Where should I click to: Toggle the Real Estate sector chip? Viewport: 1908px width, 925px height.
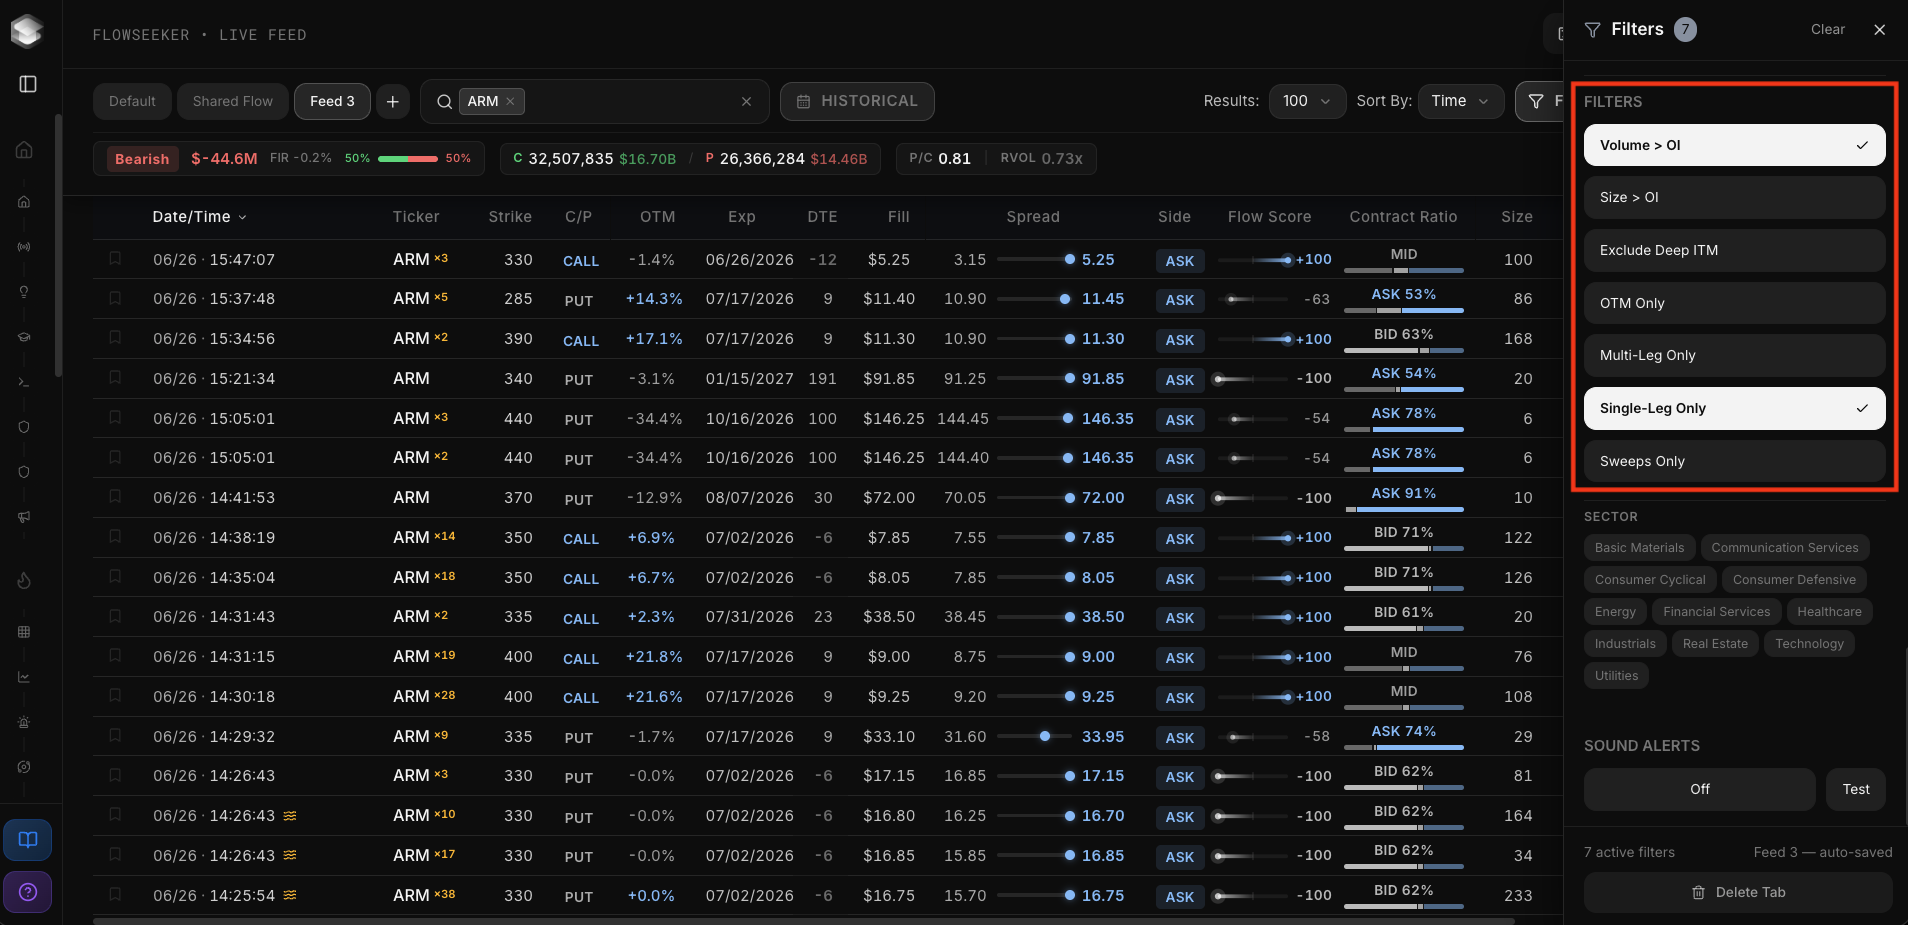coord(1715,644)
